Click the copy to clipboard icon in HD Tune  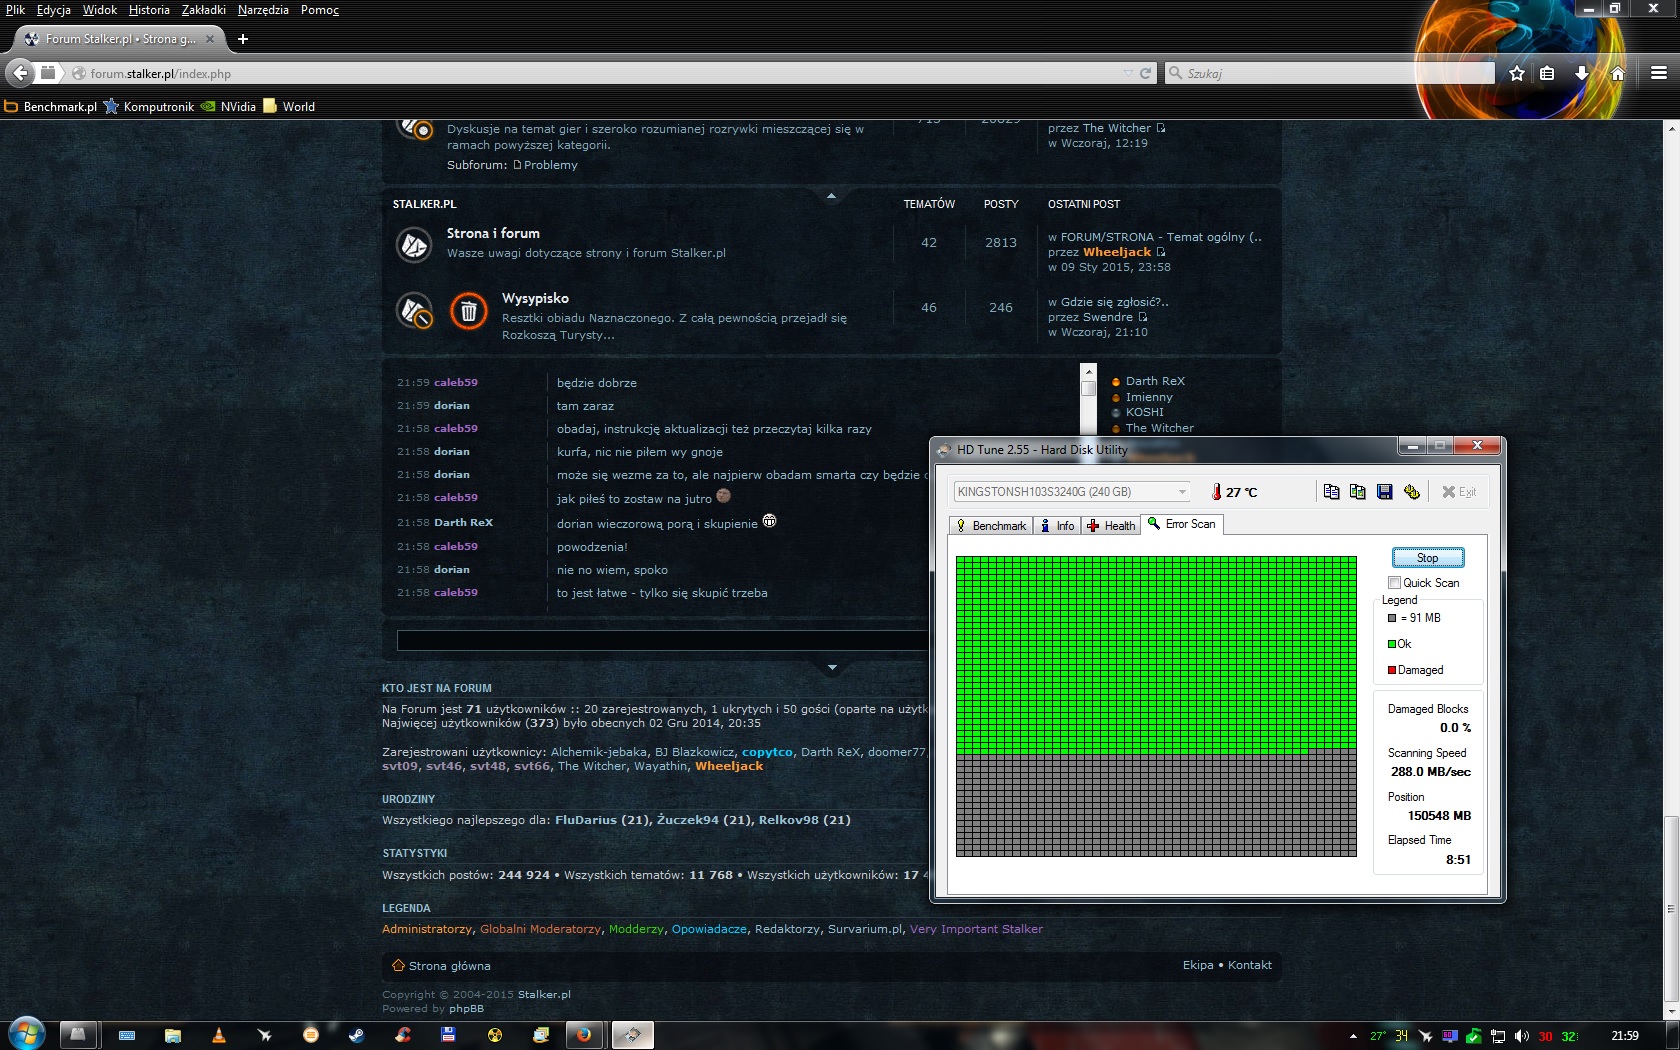(1331, 492)
